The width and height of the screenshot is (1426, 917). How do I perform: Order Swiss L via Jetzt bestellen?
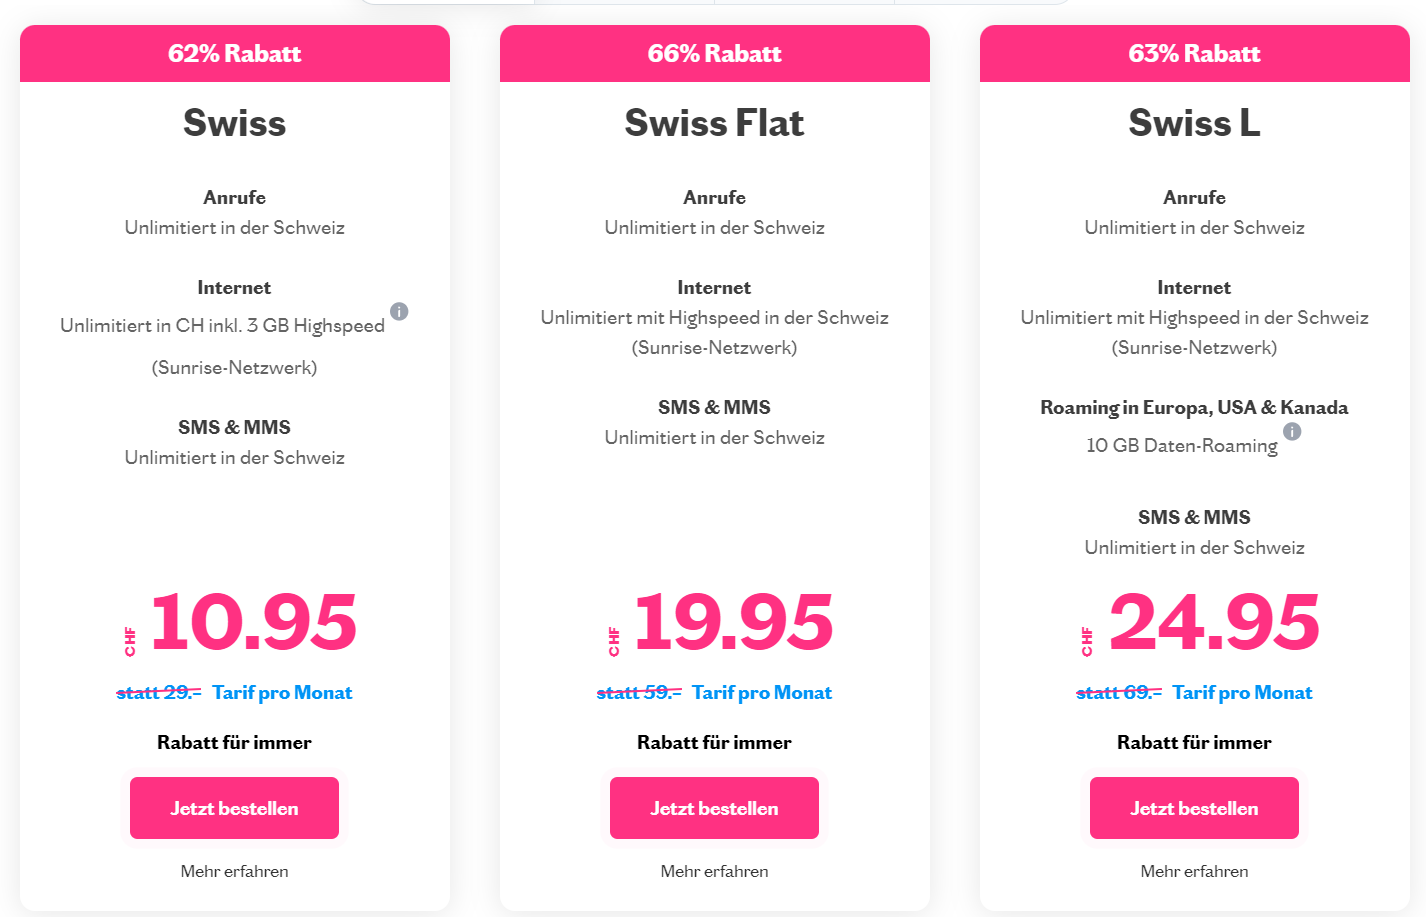pyautogui.click(x=1194, y=808)
